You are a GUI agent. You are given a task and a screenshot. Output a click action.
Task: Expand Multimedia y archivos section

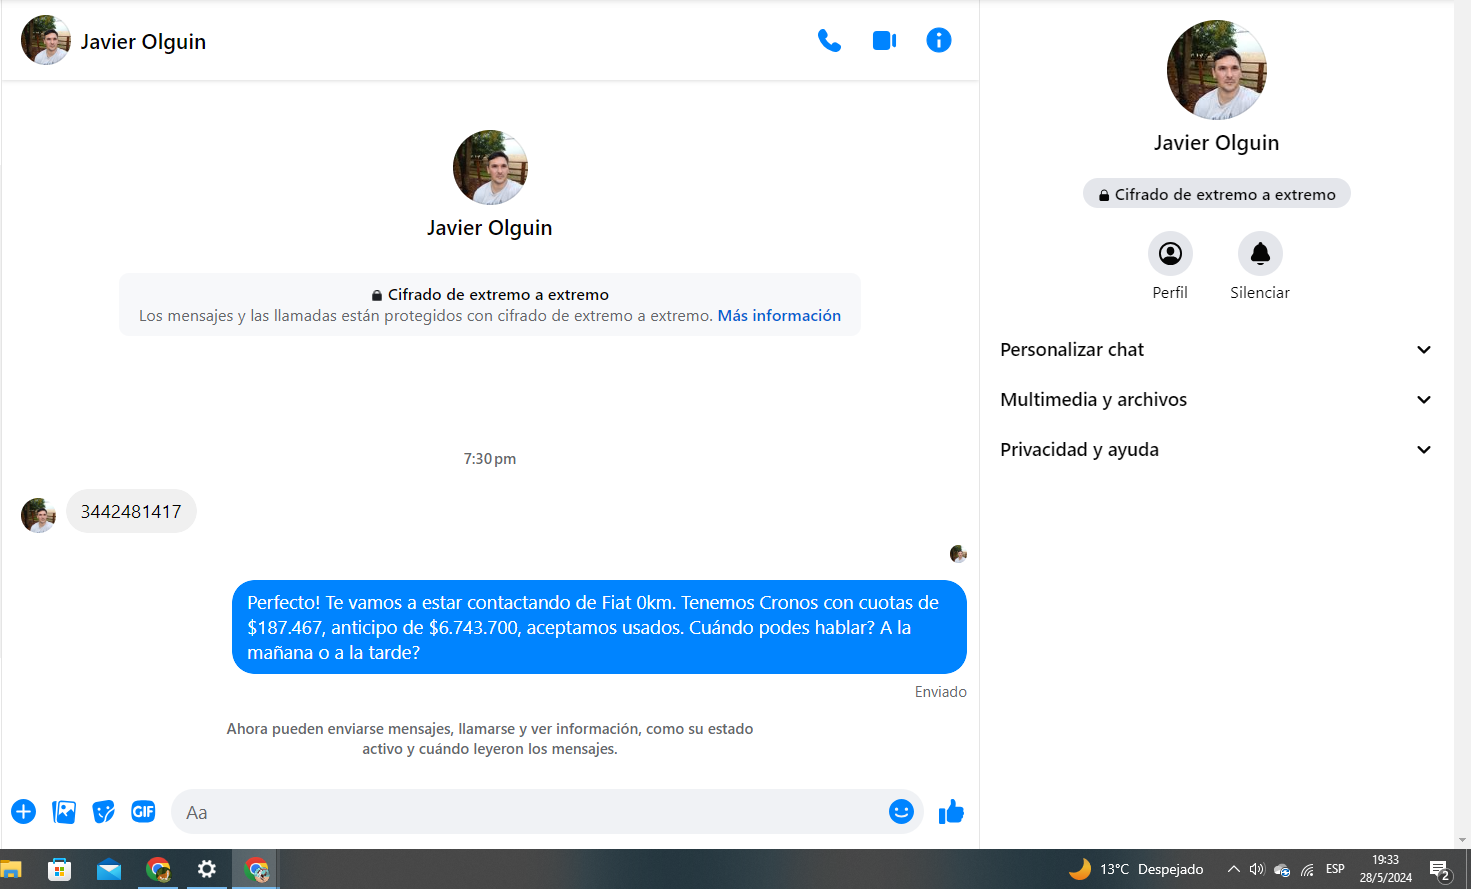[1216, 400]
